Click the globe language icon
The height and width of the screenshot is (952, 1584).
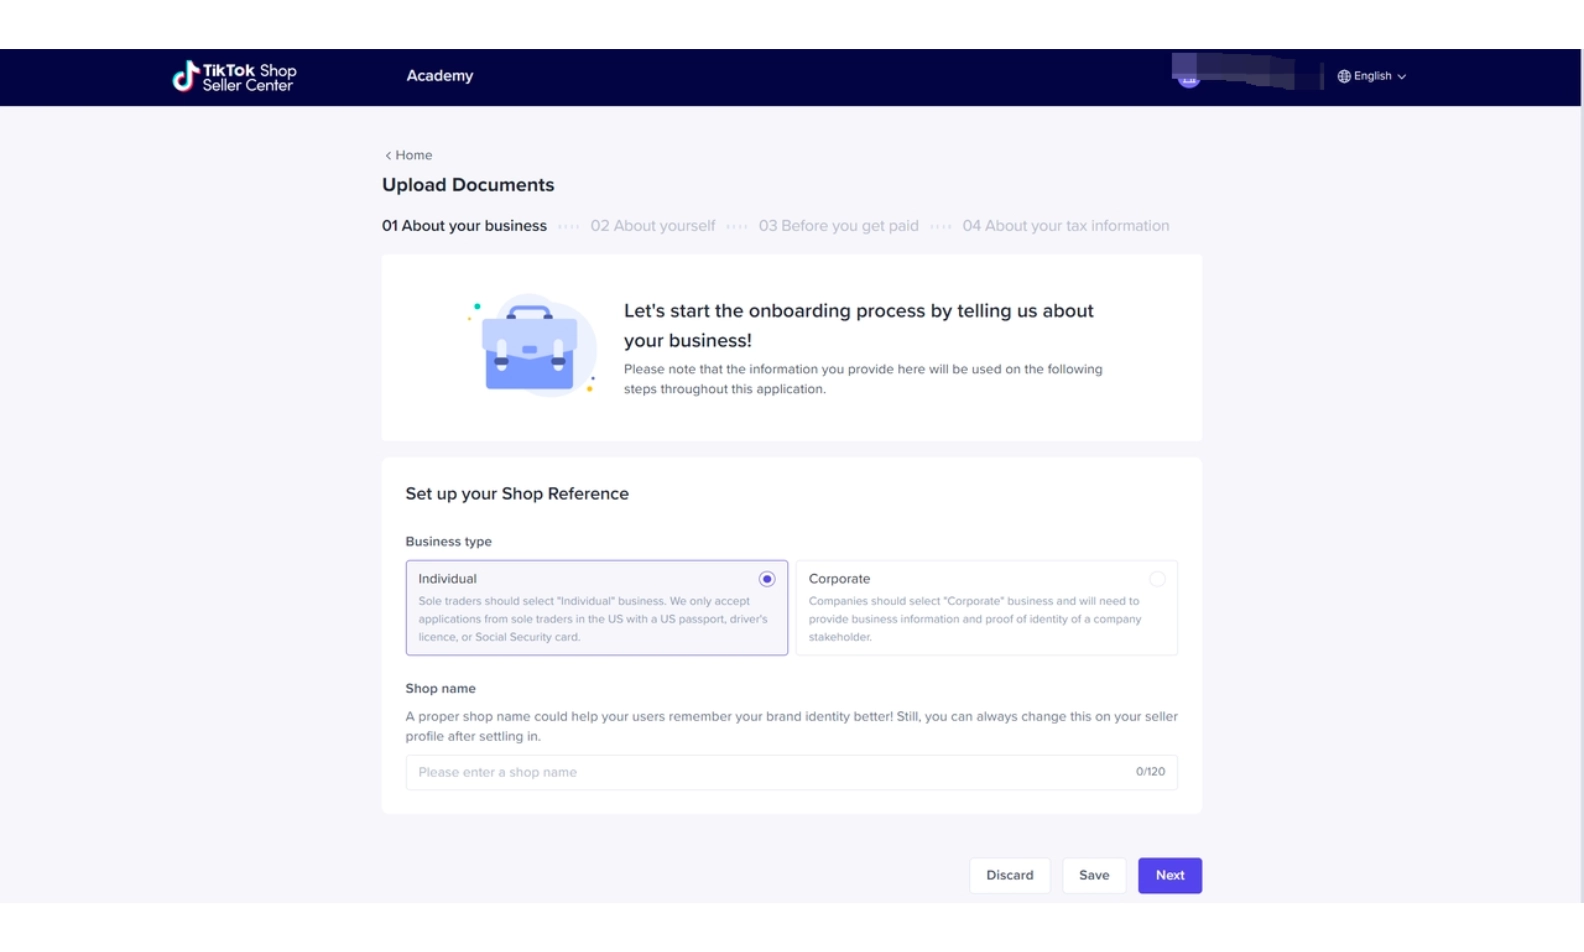[1344, 76]
